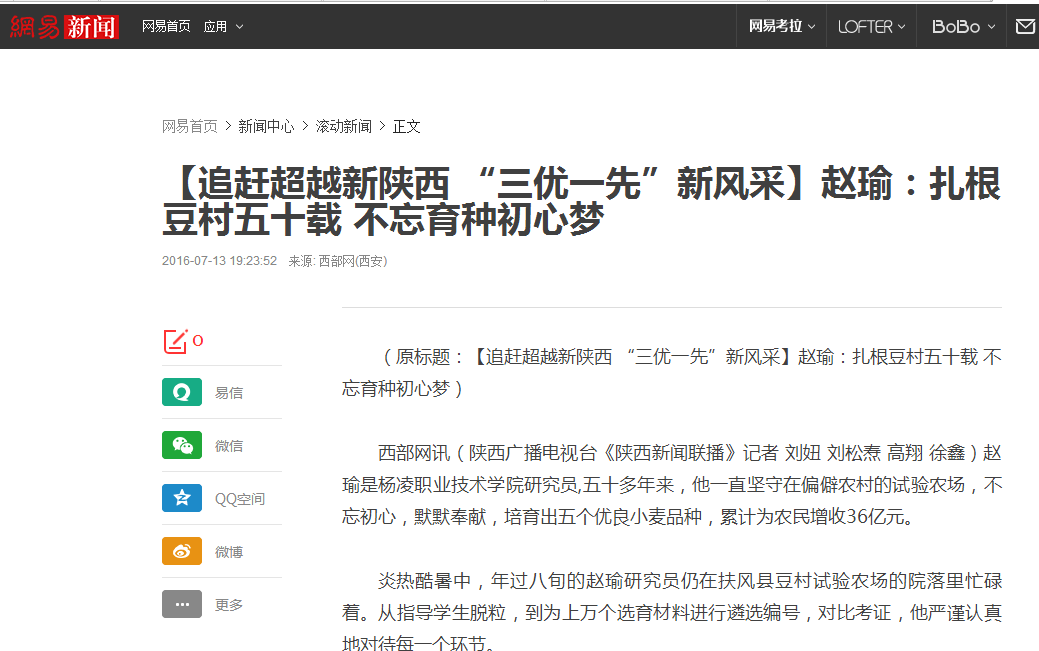The width and height of the screenshot is (1039, 651).
Task: Open 新闻中心 breadcrumb link
Action: (x=266, y=127)
